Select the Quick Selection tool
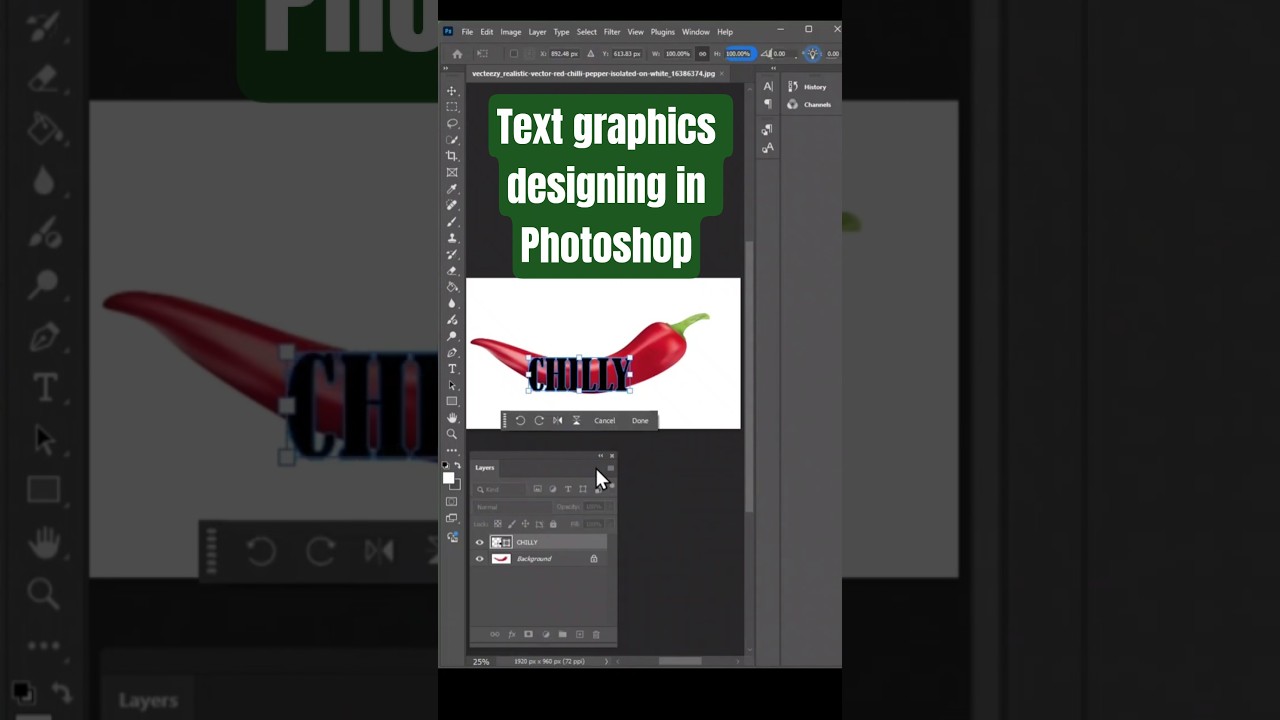This screenshot has width=1280, height=720. [452, 140]
